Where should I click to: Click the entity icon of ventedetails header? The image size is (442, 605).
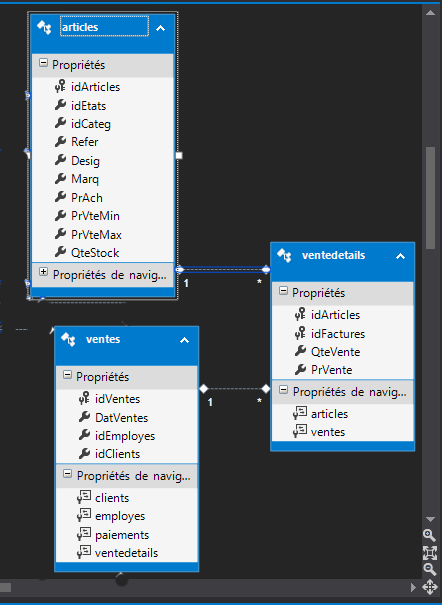click(x=285, y=255)
